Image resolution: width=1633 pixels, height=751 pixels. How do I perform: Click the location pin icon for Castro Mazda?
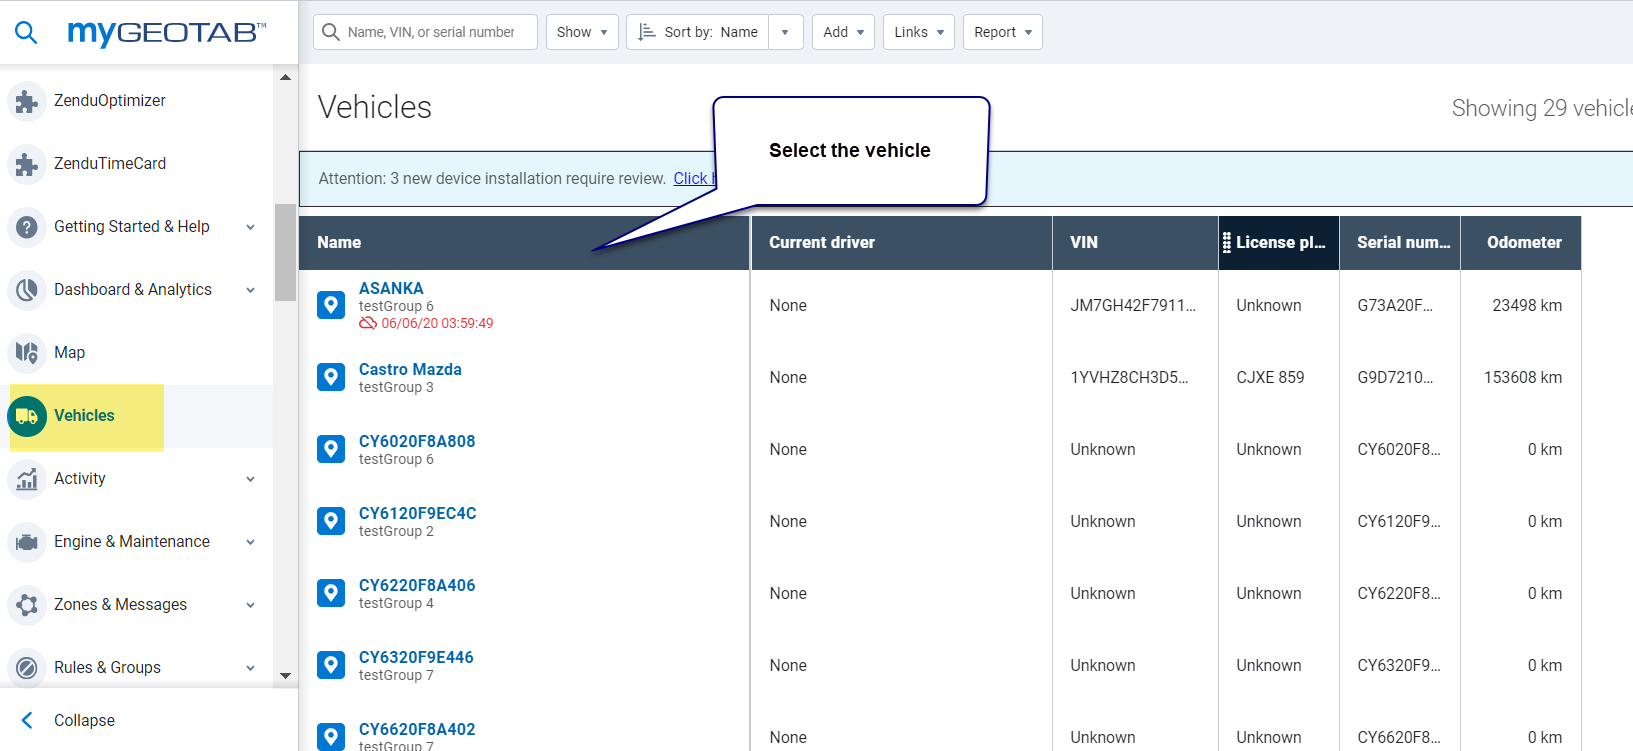coord(331,377)
